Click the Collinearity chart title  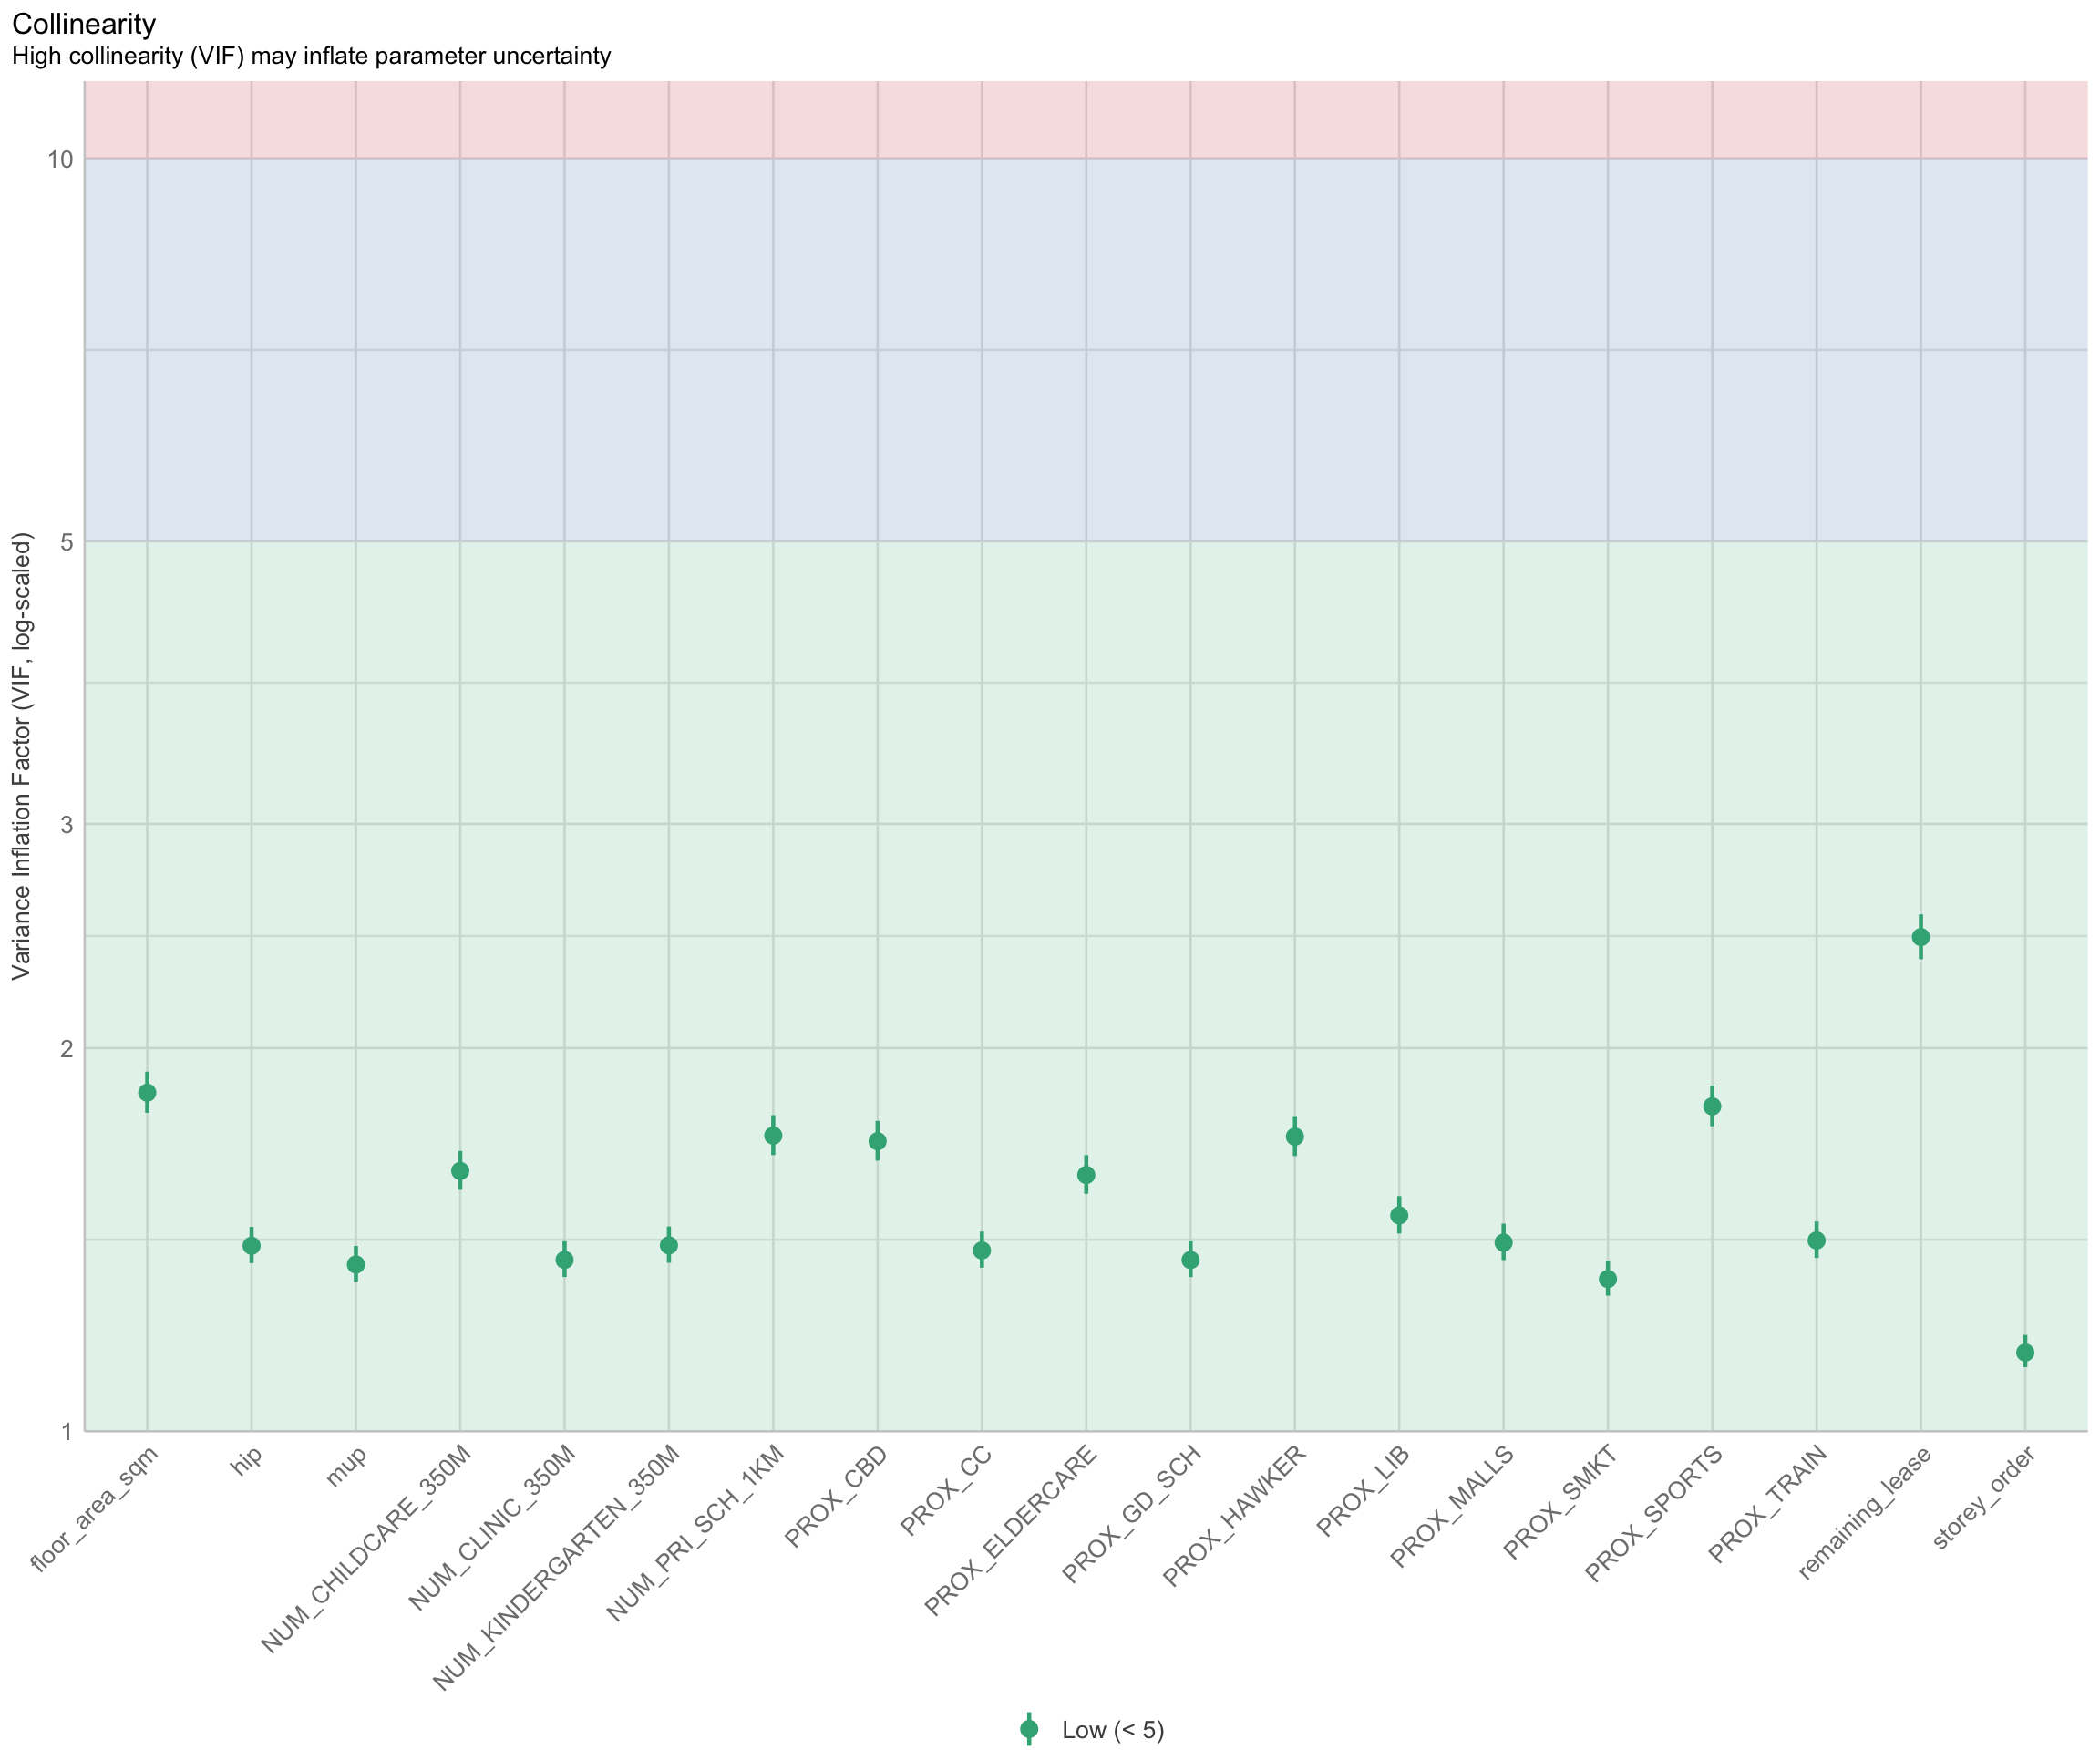click(x=84, y=24)
